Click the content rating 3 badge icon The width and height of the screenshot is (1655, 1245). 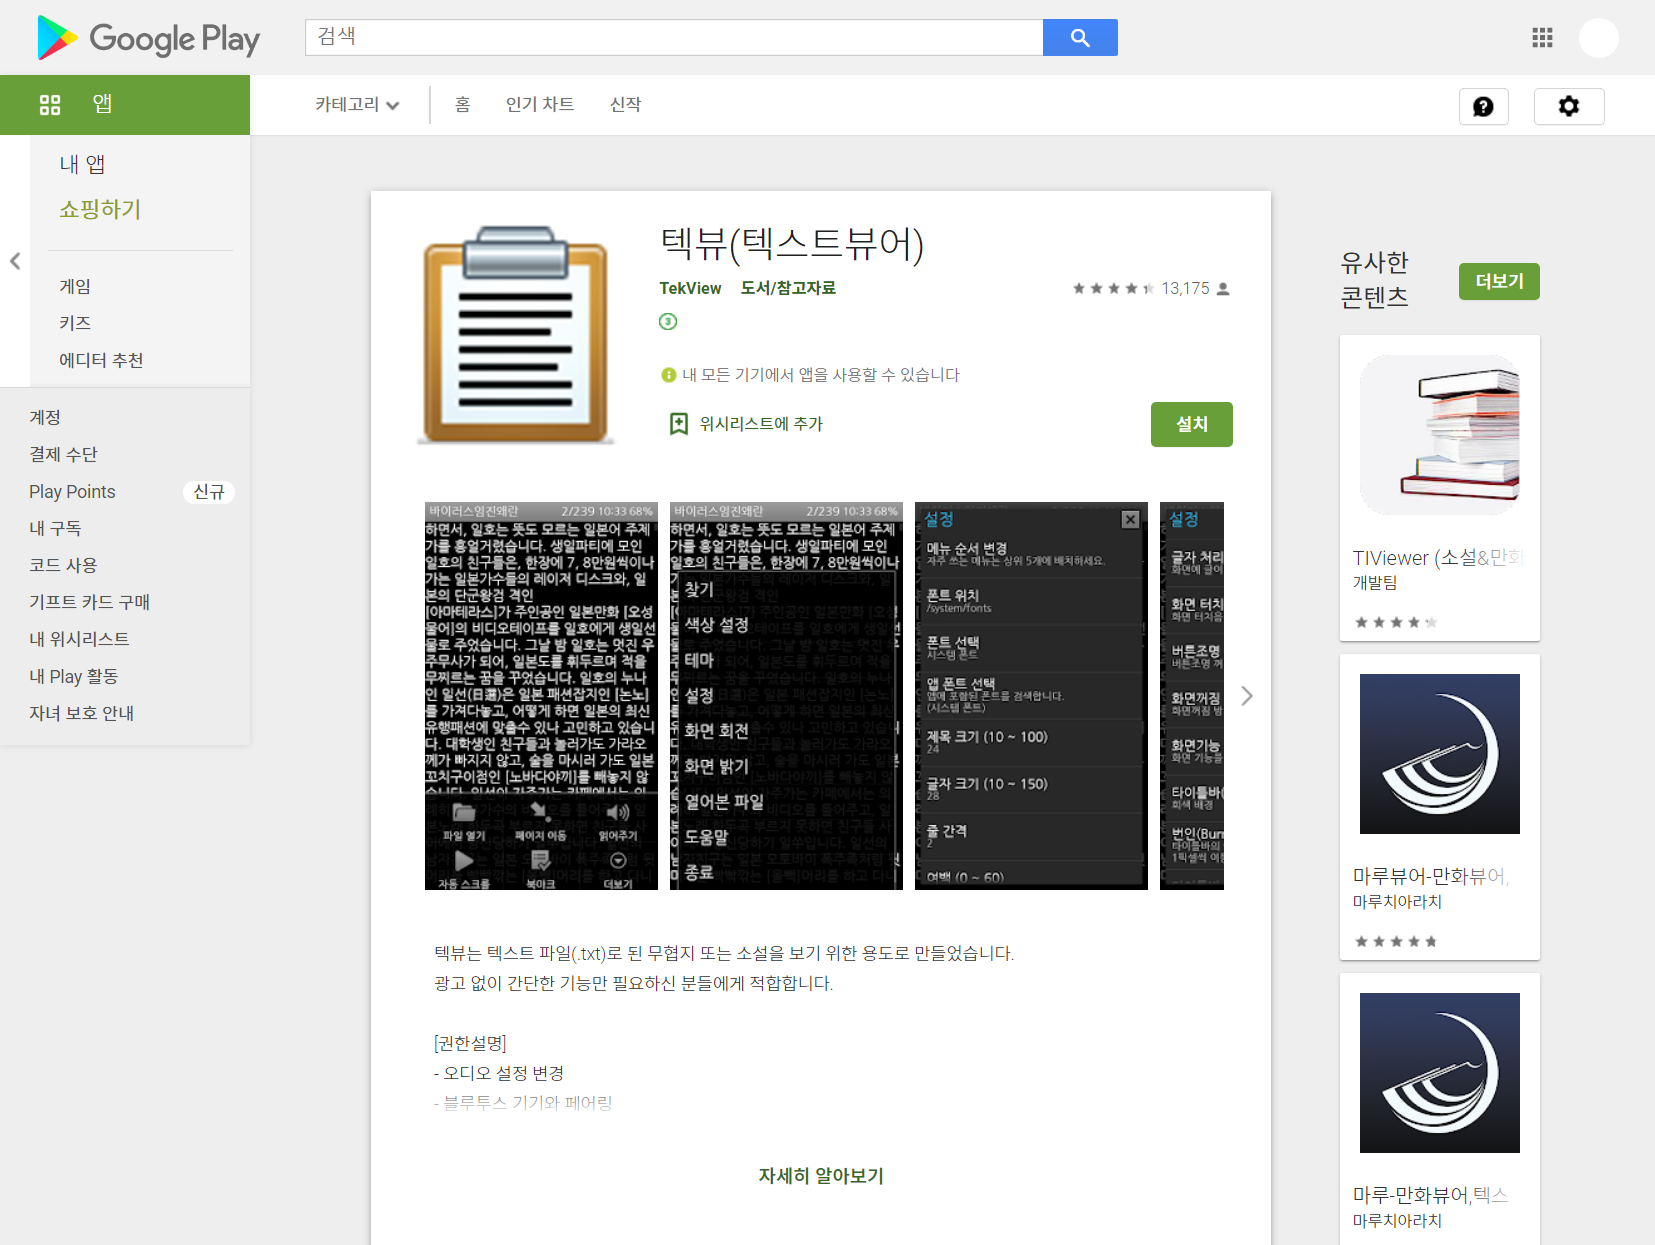pos(668,321)
